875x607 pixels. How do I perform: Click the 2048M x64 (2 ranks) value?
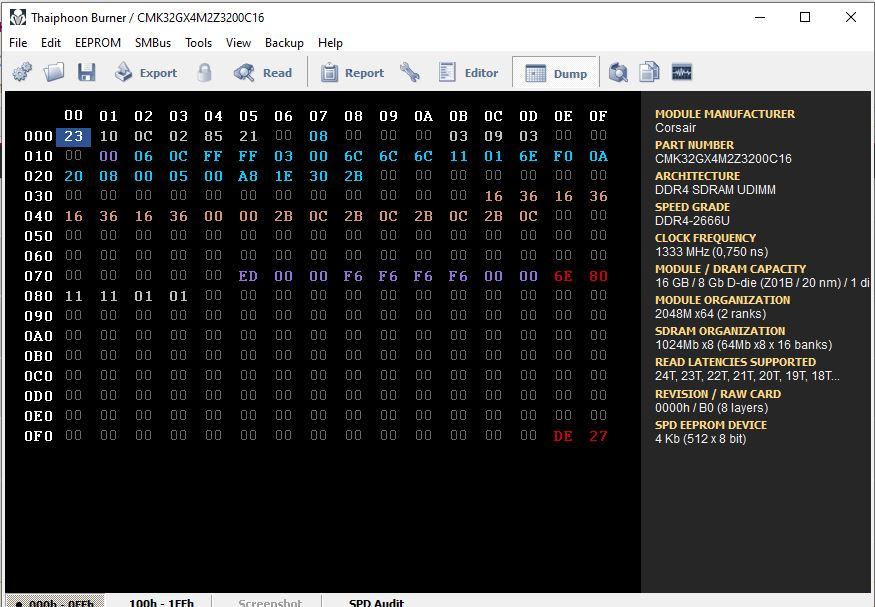[710, 314]
